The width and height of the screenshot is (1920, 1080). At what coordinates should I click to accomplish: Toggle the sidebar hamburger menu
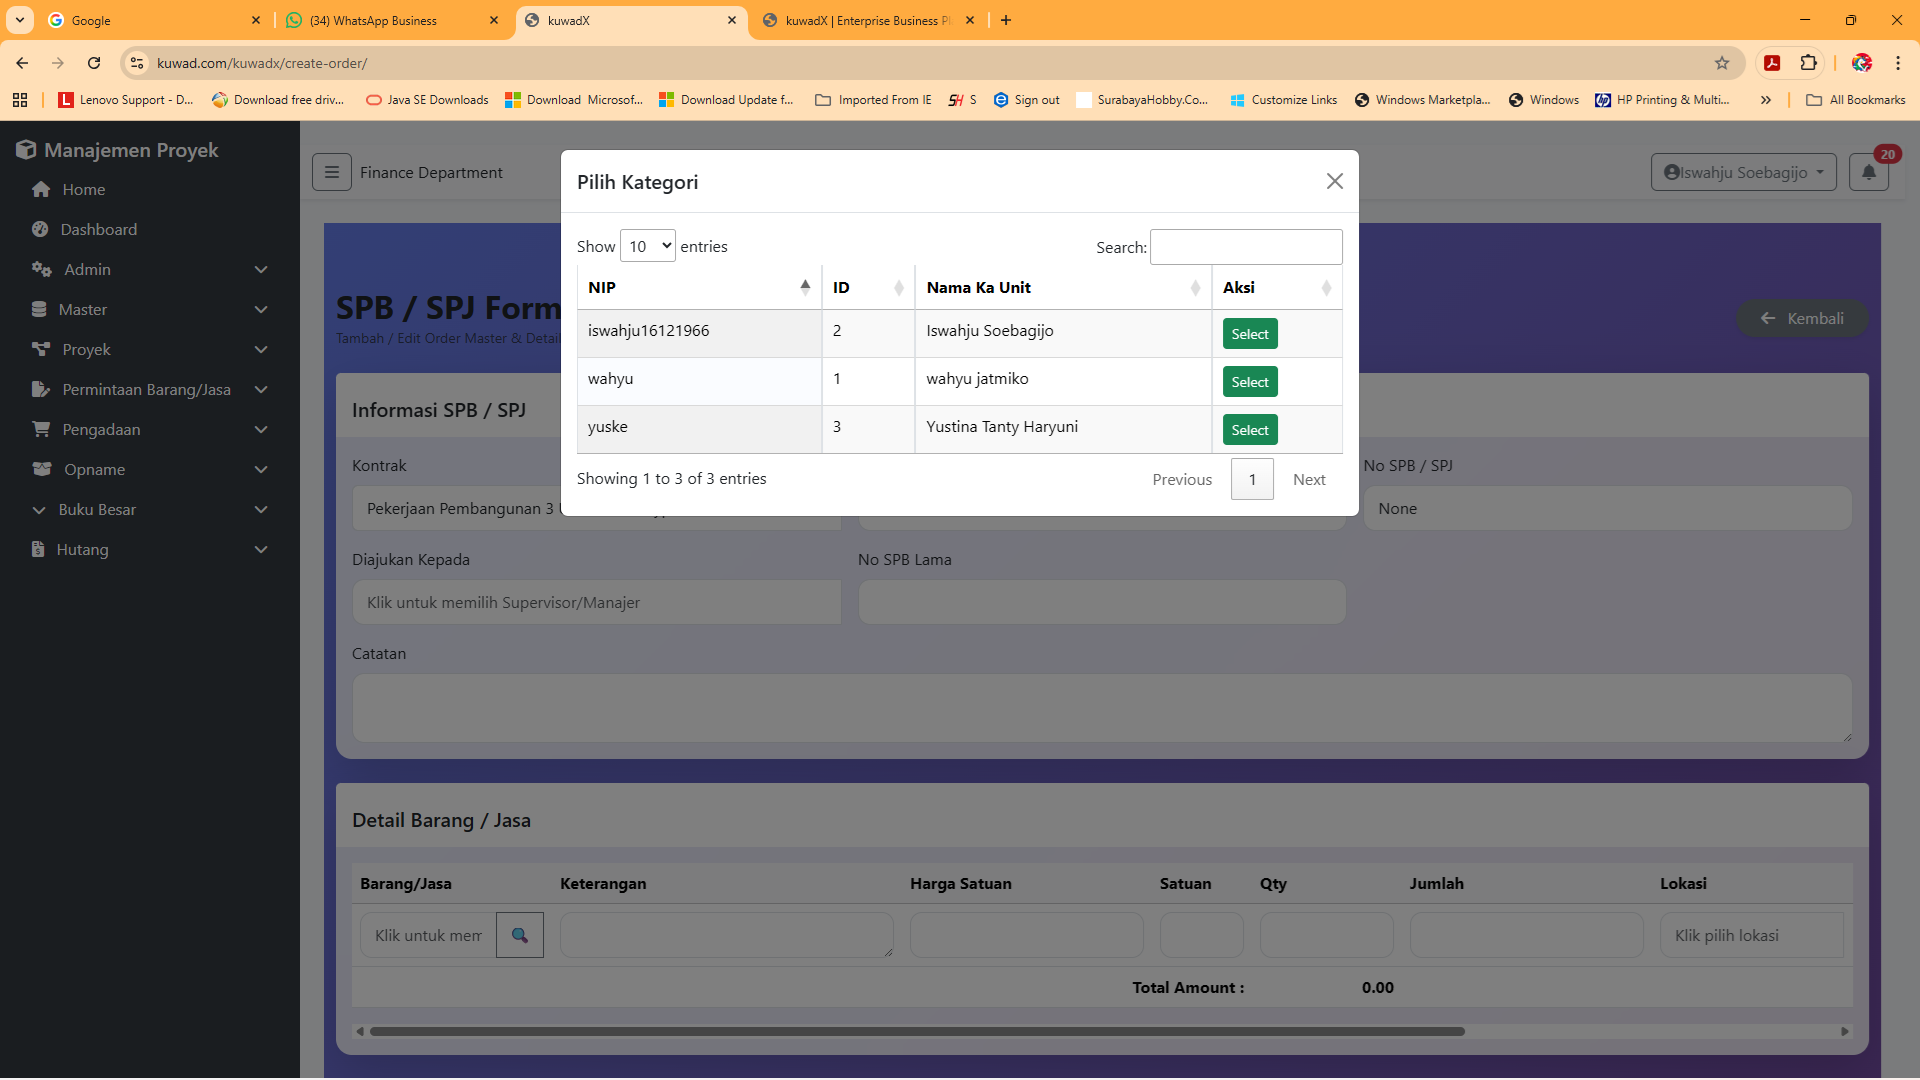[332, 172]
